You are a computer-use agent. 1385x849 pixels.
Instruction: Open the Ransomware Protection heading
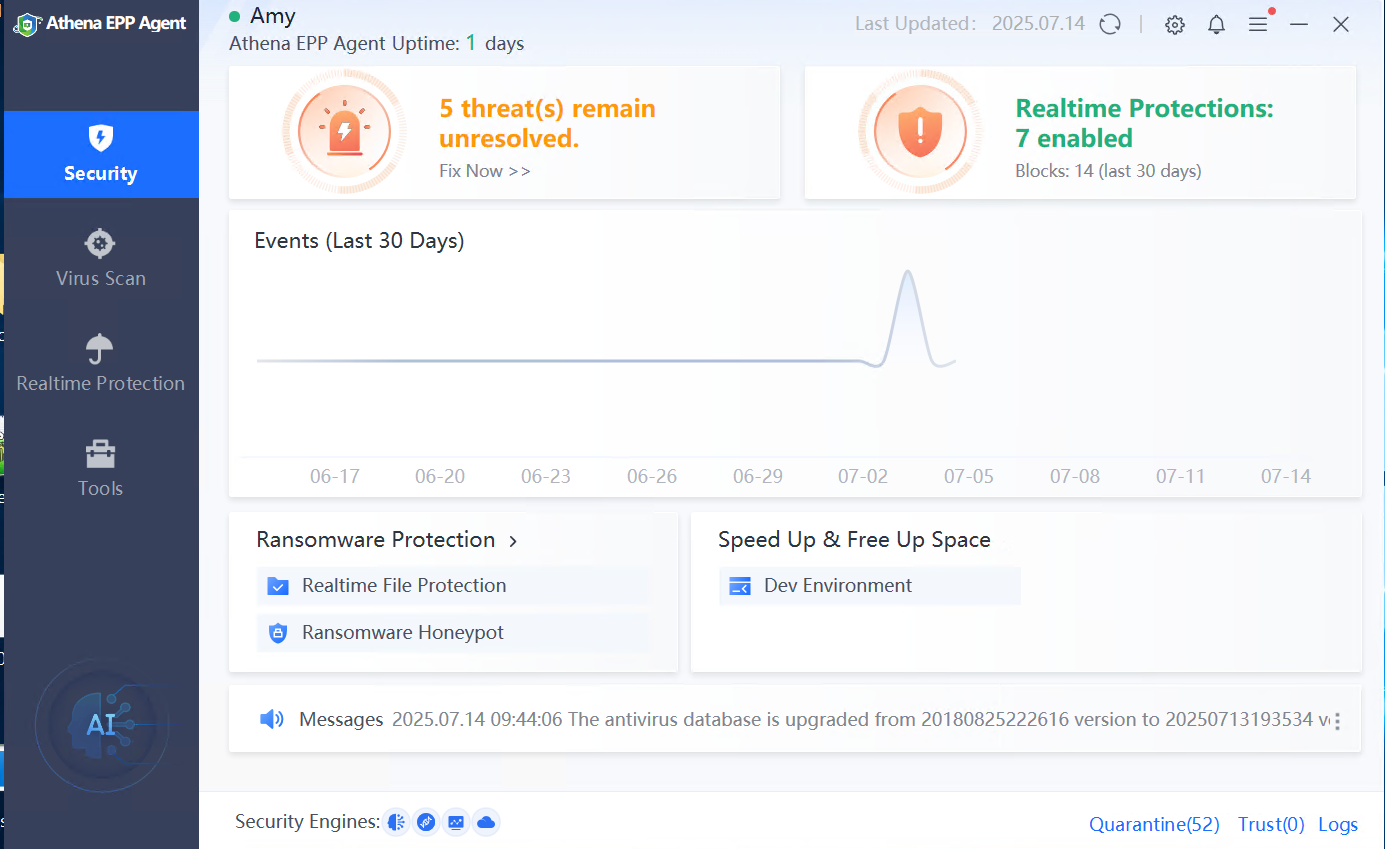tap(376, 540)
